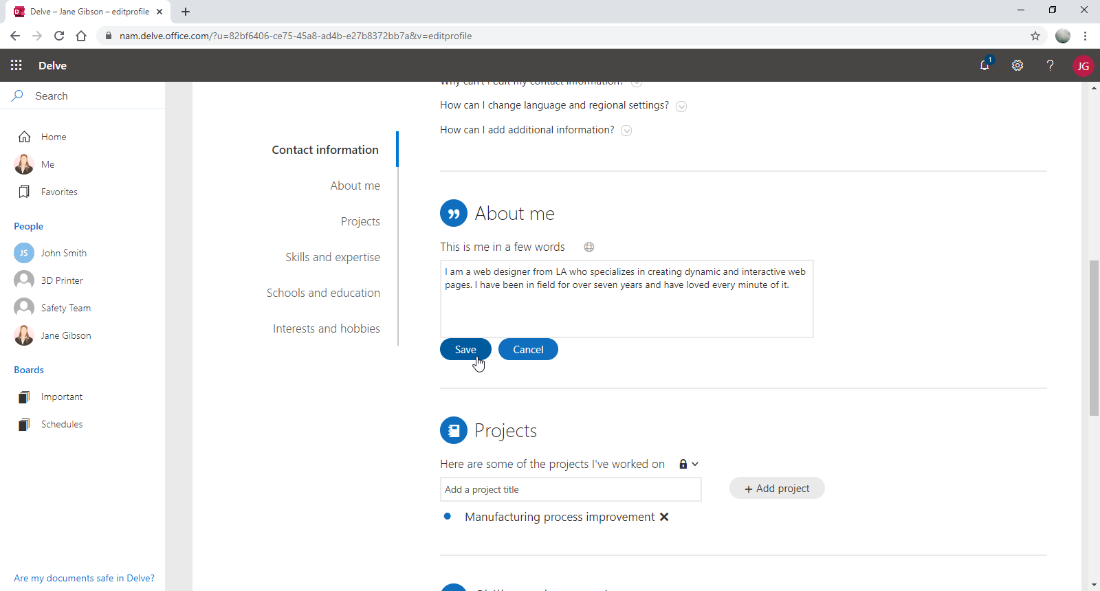
Task: Remove the Manufacturing process improvement project
Action: [664, 517]
